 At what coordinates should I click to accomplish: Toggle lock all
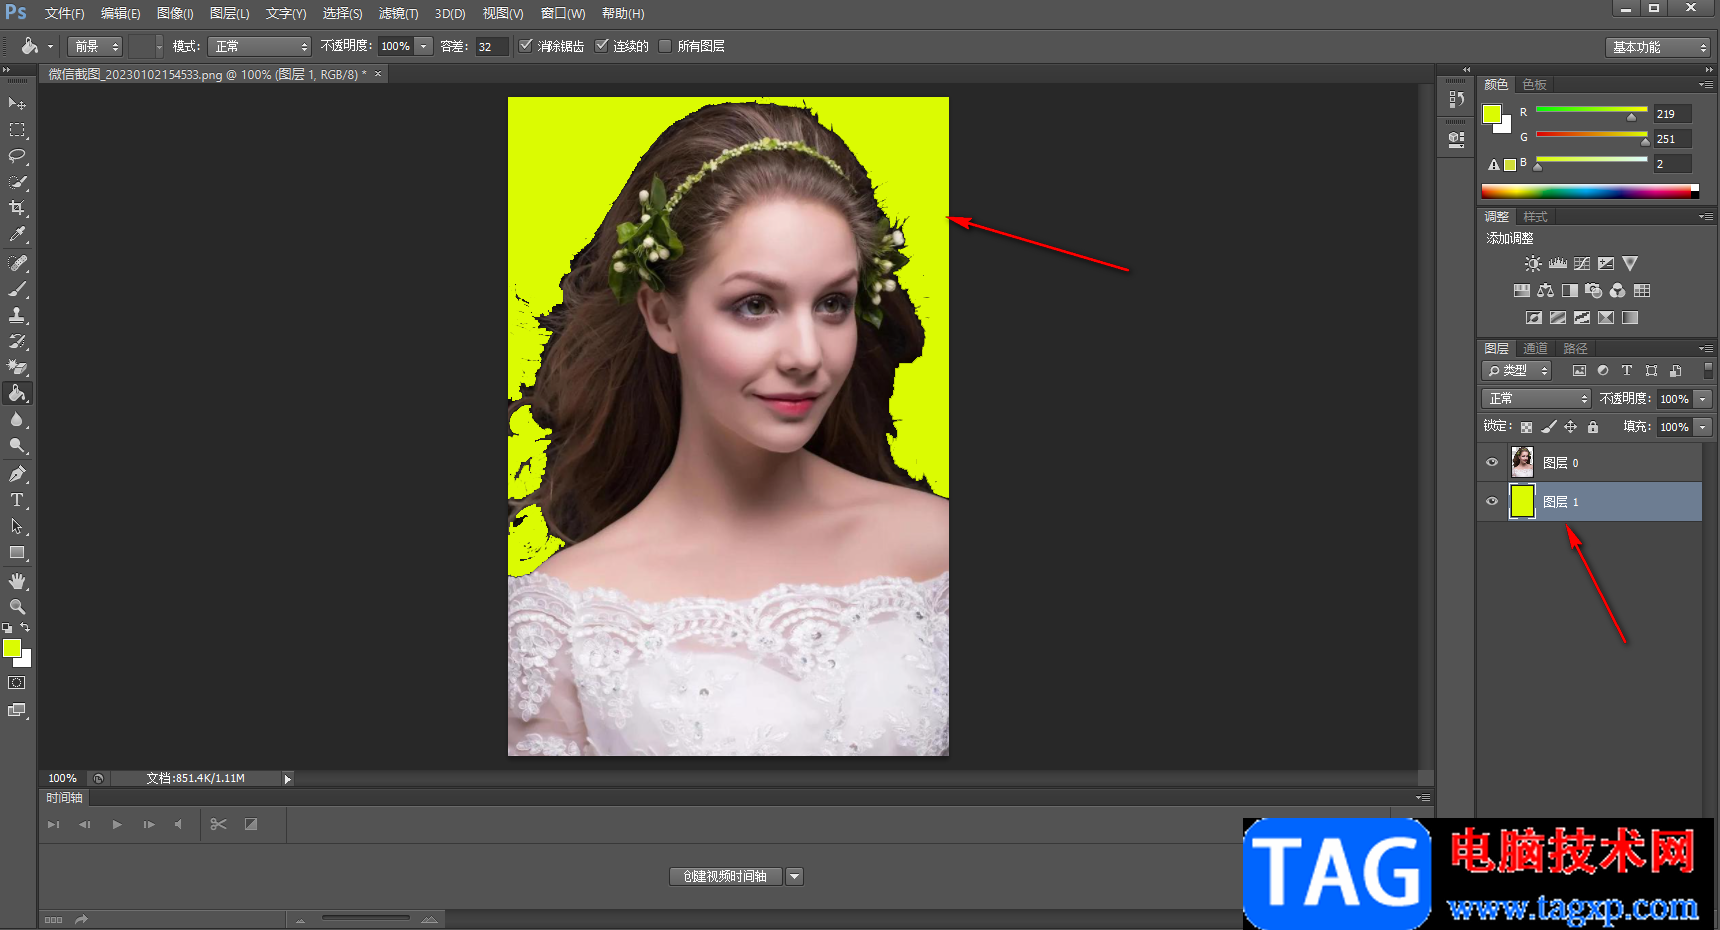(x=1593, y=427)
